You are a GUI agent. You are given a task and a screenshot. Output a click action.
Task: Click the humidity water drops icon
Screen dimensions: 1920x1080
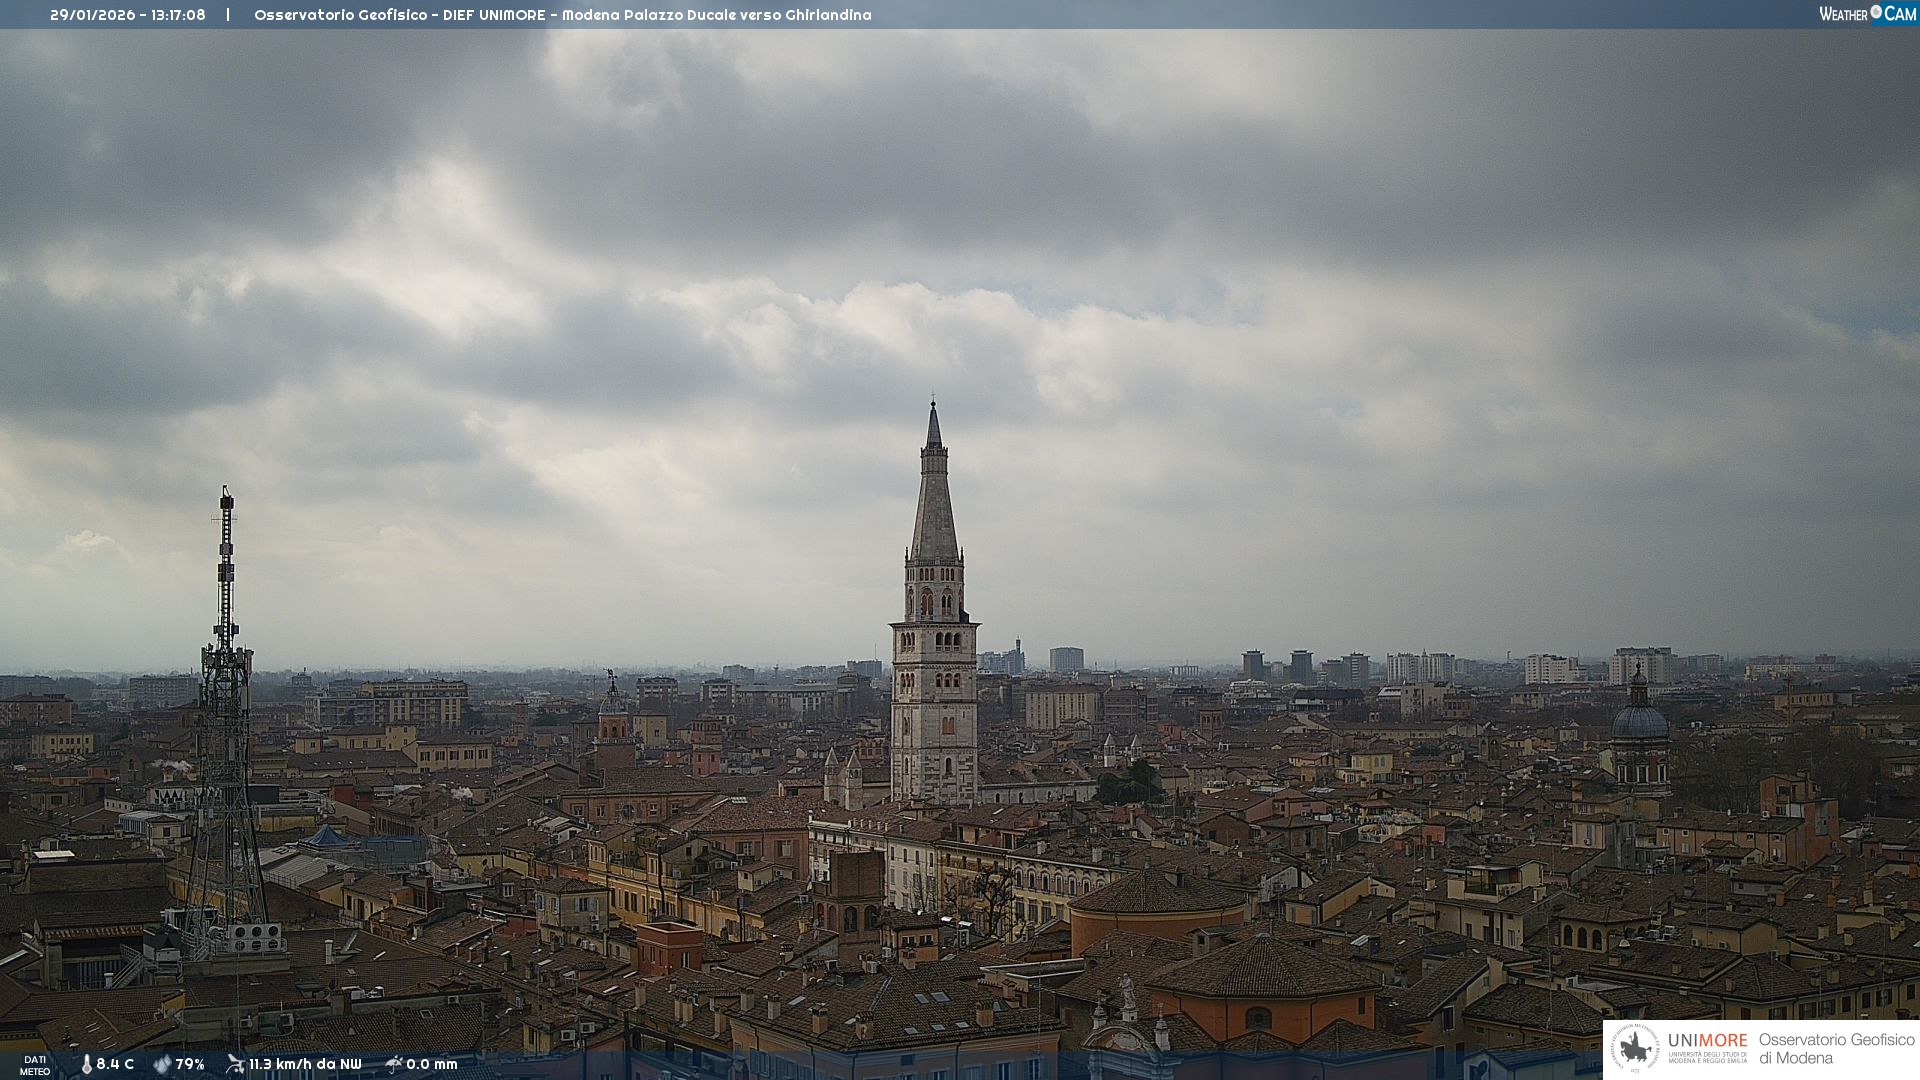coord(162,1064)
